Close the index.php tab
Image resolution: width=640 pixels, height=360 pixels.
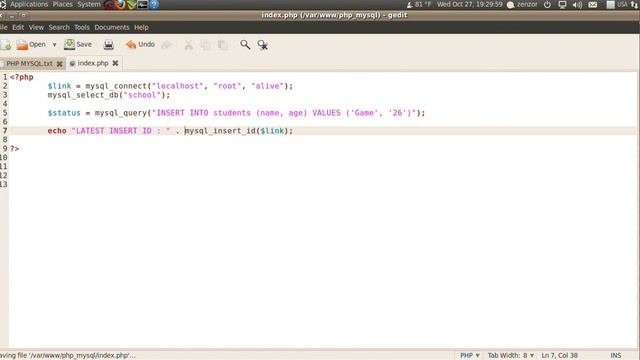coord(116,63)
